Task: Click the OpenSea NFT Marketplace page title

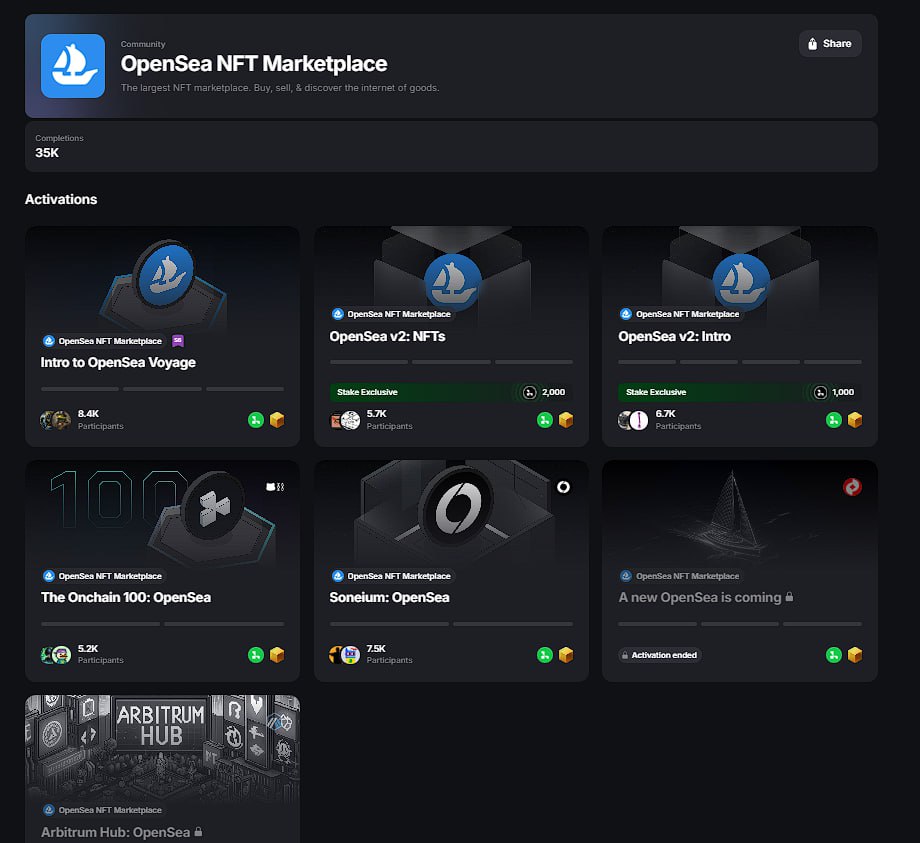Action: 253,63
